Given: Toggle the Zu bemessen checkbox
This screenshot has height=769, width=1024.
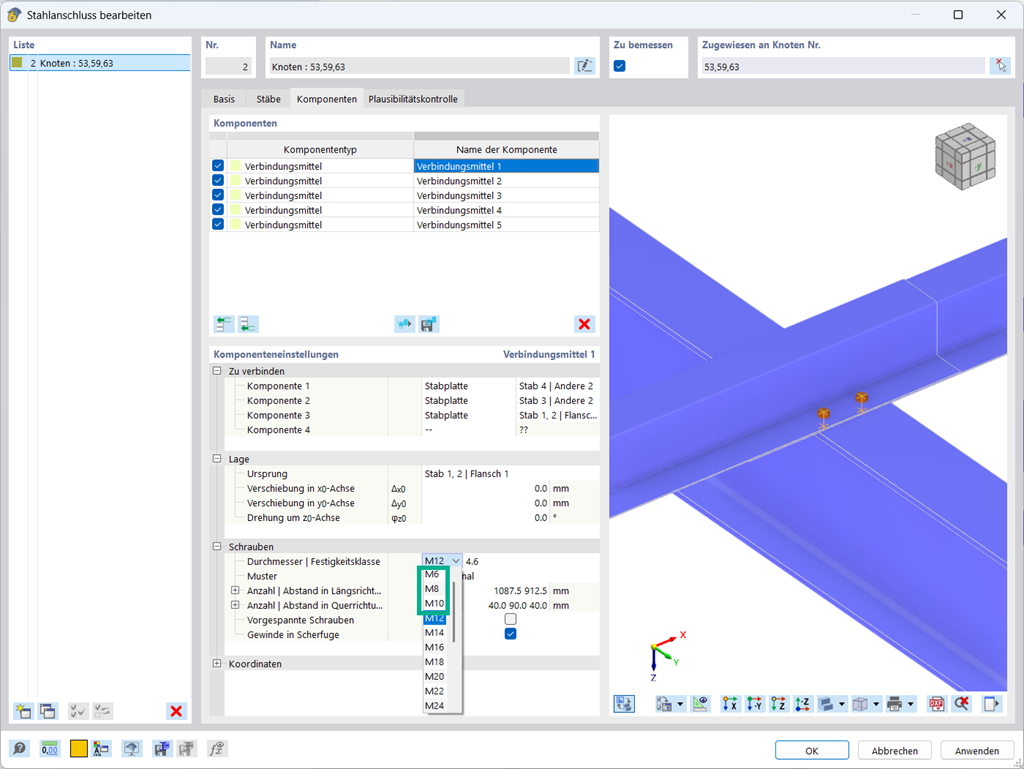Looking at the screenshot, I should [620, 66].
